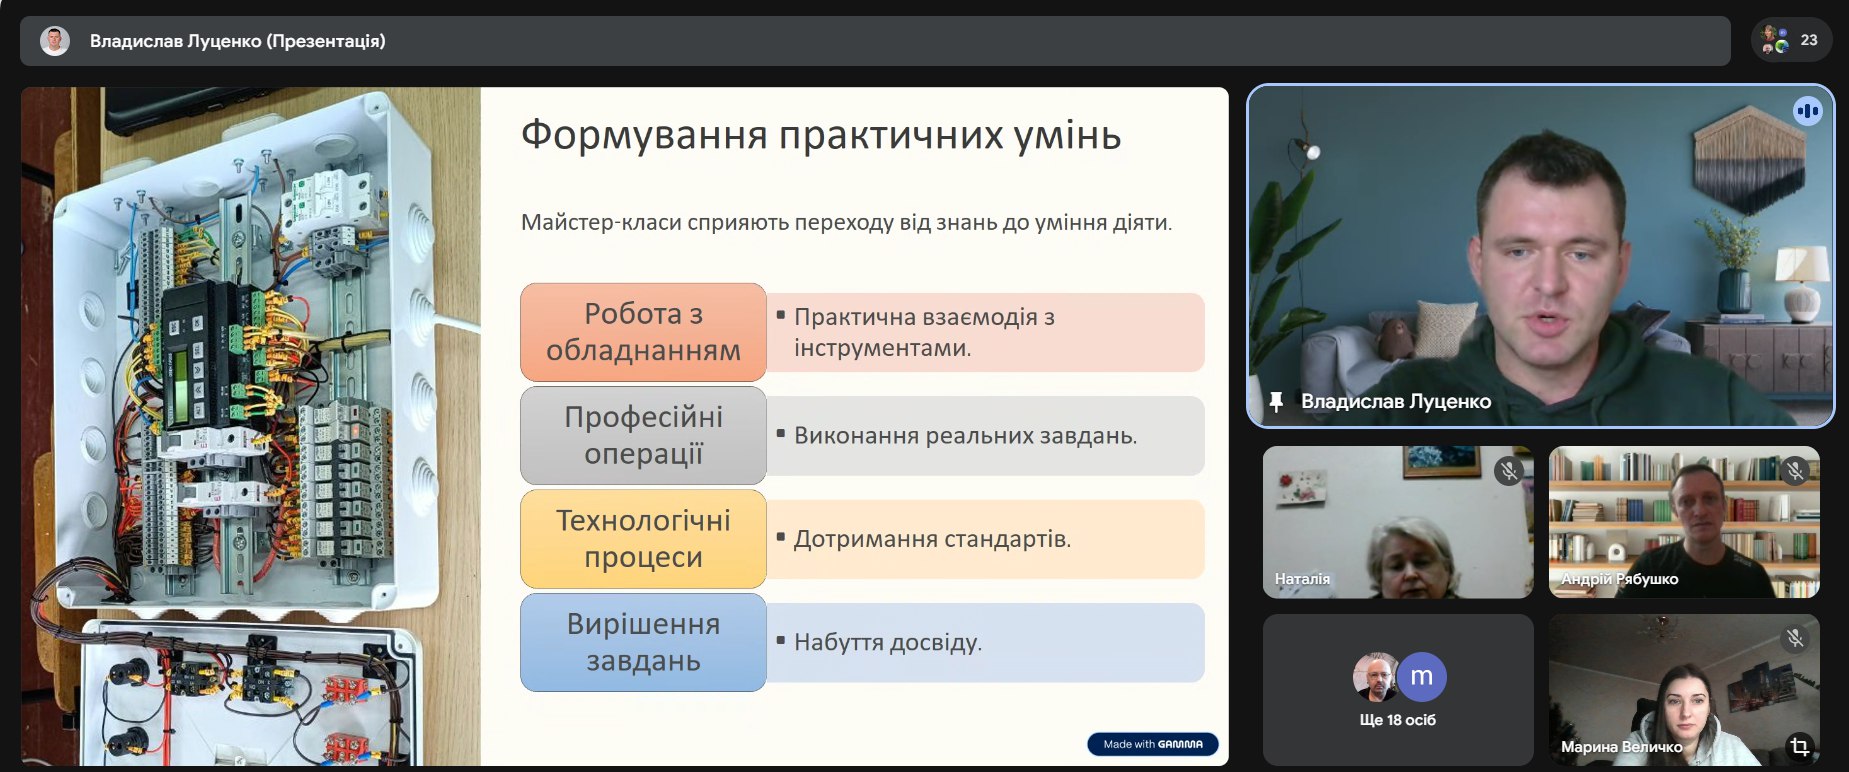Select Владислав Луценко's pinned video tile
Screen dimensions: 1849x772
pyautogui.click(x=1540, y=255)
